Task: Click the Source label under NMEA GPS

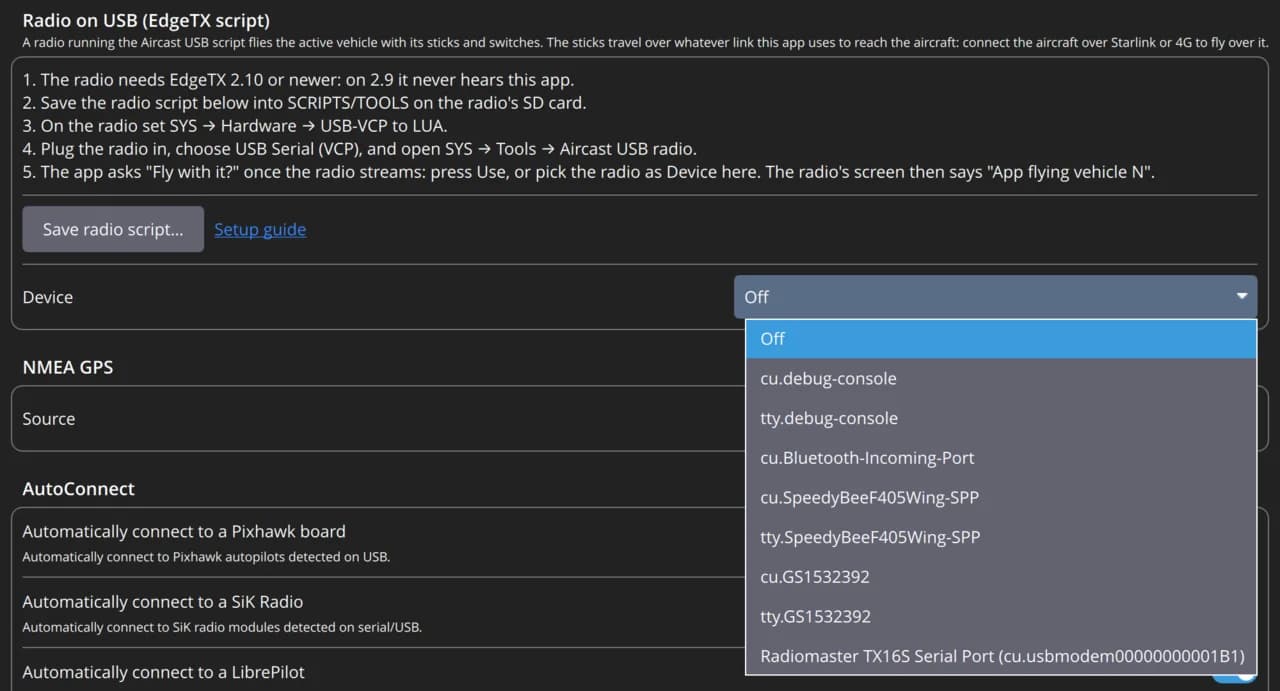Action: pyautogui.click(x=48, y=419)
